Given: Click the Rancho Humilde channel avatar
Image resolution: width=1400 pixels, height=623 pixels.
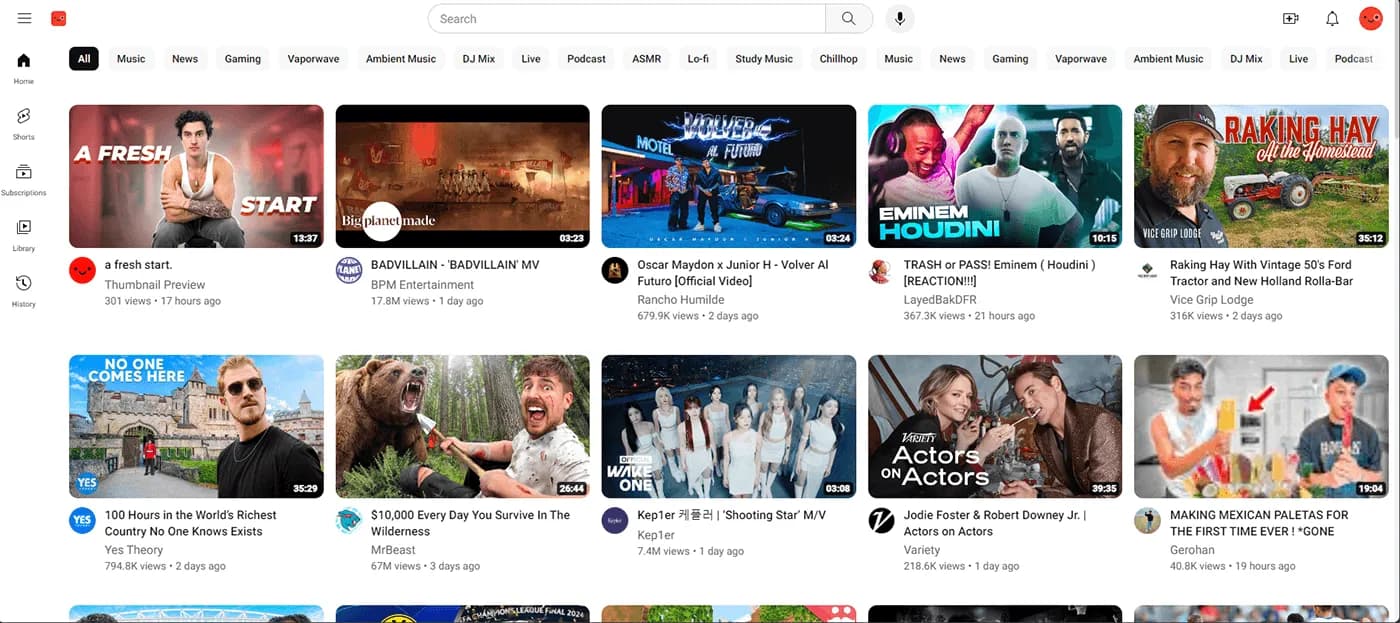Looking at the screenshot, I should click(615, 270).
